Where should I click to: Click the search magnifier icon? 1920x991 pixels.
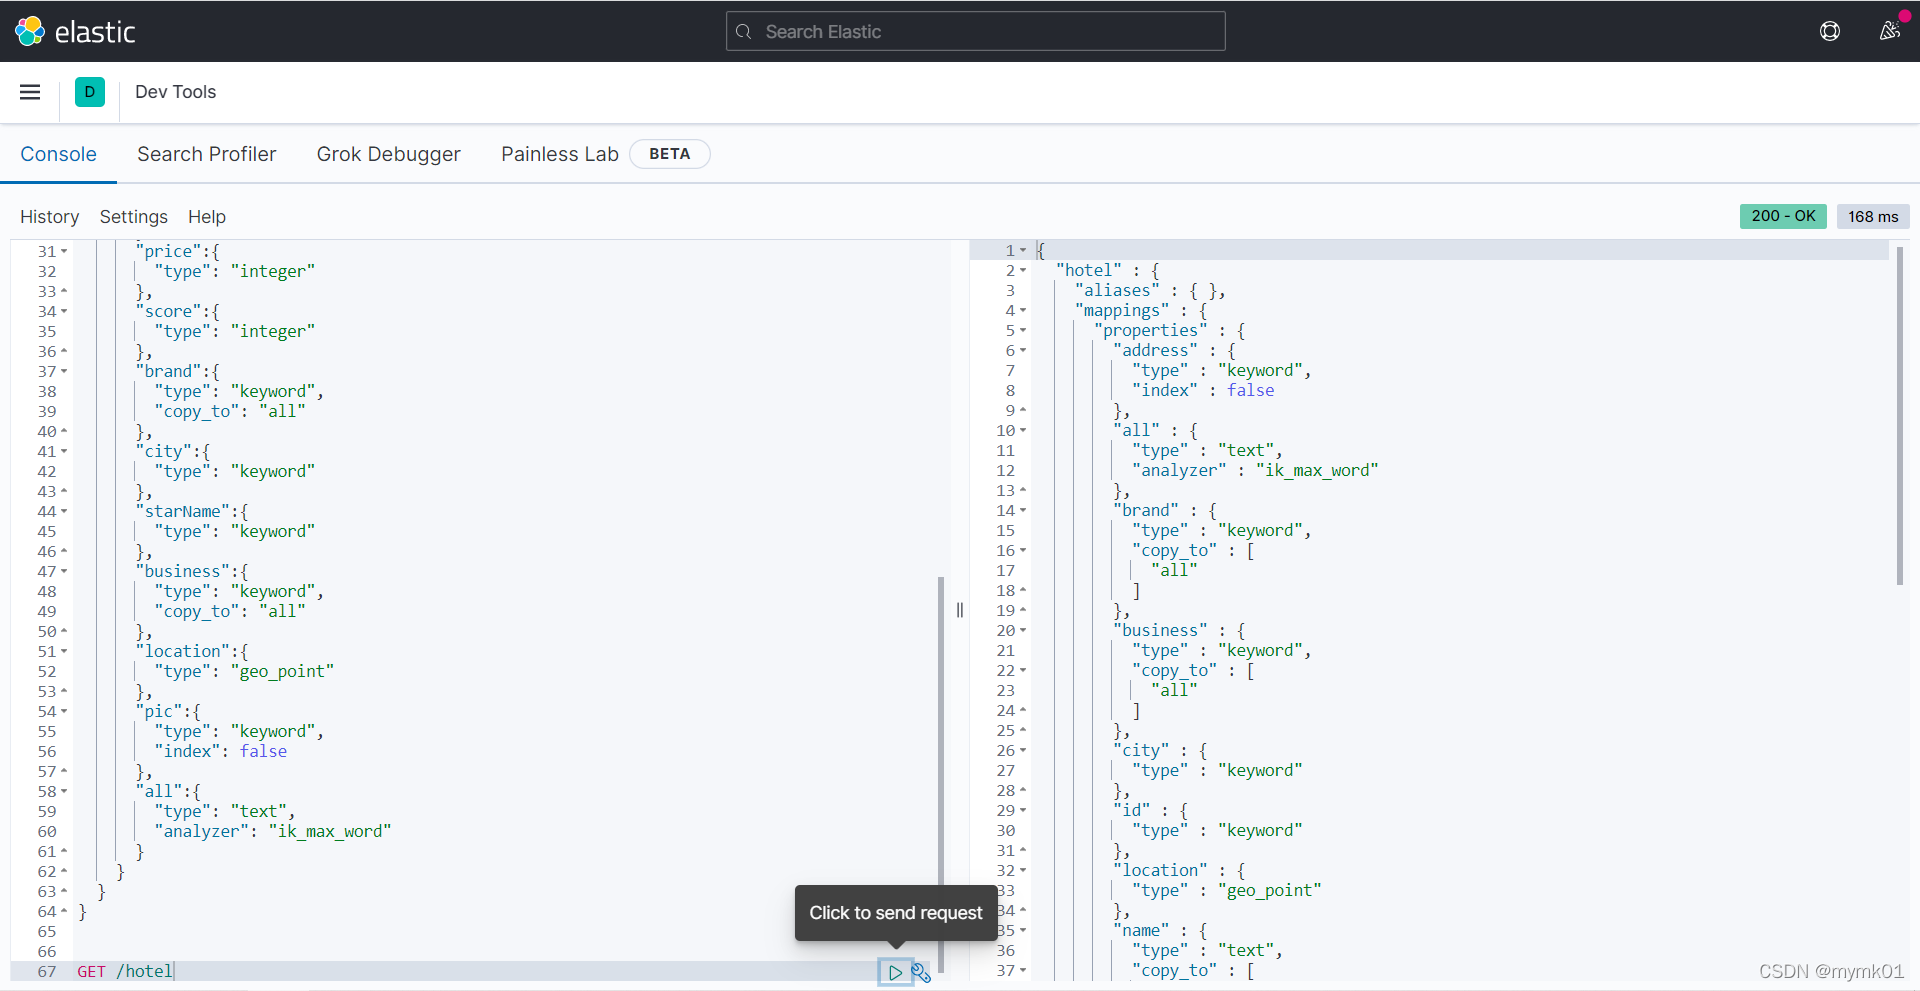tap(743, 32)
